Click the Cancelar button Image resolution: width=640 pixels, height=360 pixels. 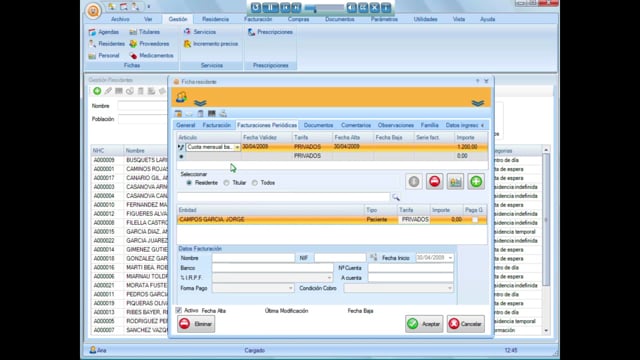pyautogui.click(x=466, y=324)
